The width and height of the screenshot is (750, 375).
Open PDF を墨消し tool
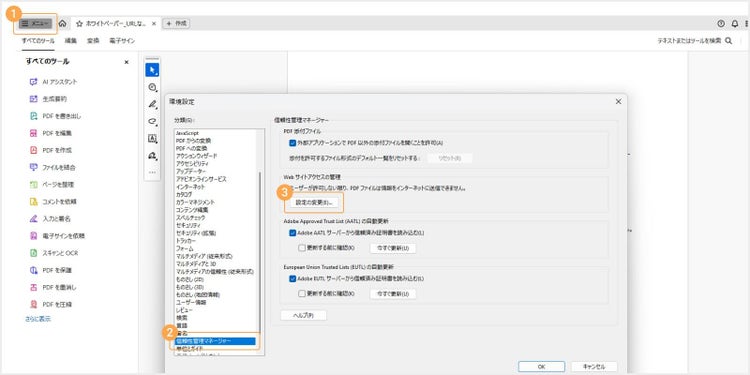(53, 287)
